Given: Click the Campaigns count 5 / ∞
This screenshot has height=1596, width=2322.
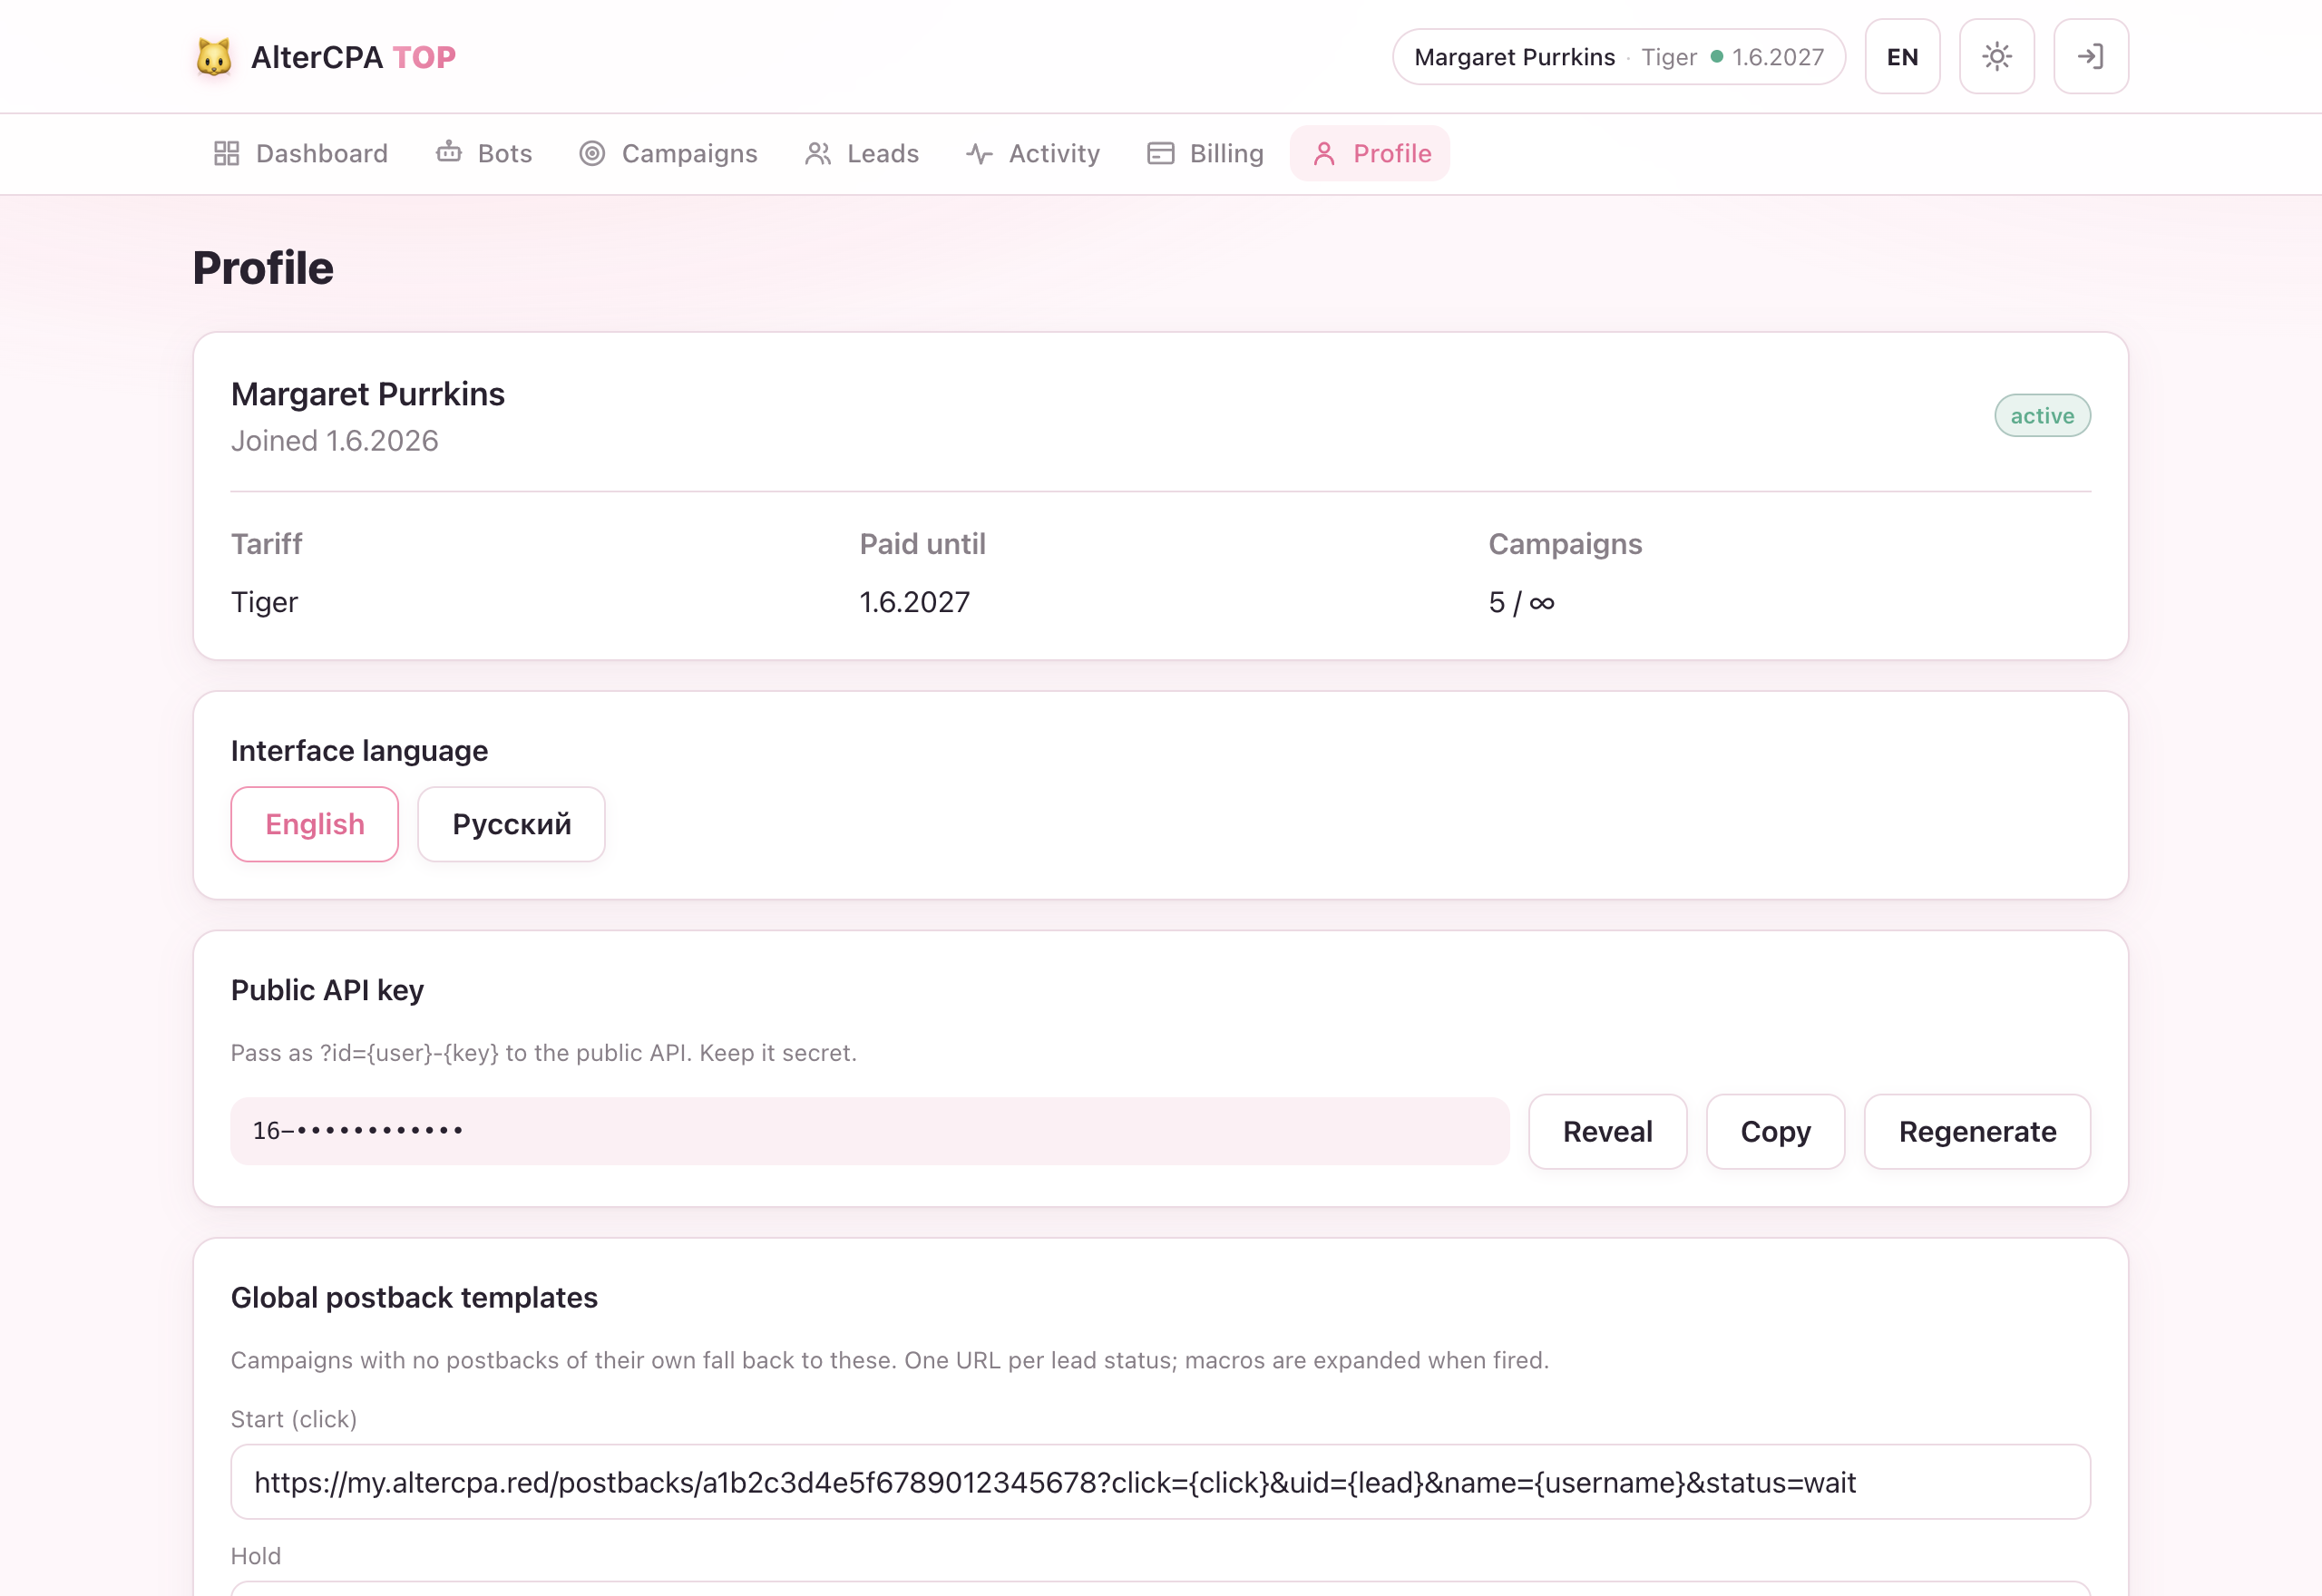Looking at the screenshot, I should (1522, 602).
